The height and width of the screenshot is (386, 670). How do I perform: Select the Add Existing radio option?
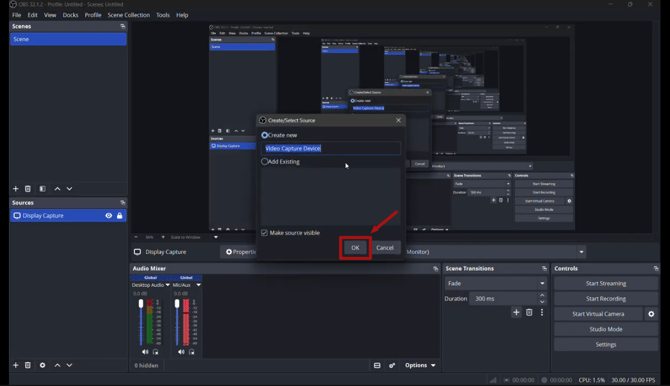pyautogui.click(x=264, y=162)
